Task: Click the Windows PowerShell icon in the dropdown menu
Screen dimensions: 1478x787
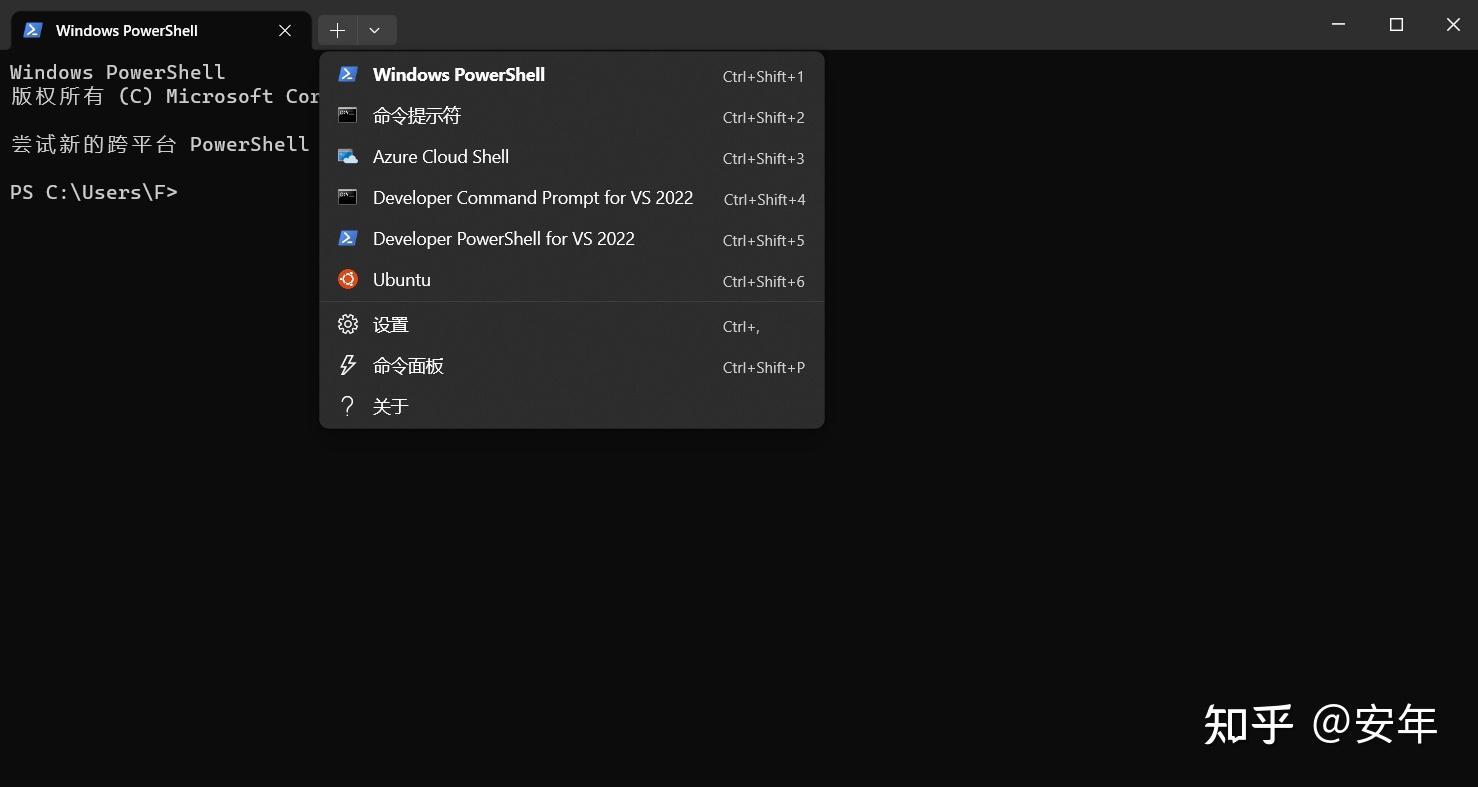Action: tap(348, 74)
